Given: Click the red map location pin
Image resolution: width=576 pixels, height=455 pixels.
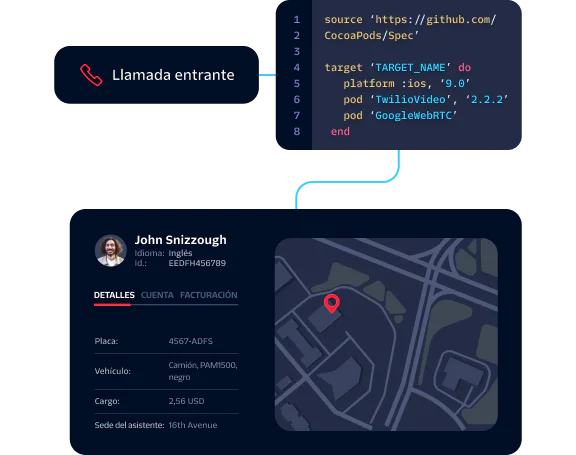Looking at the screenshot, I should [x=332, y=303].
